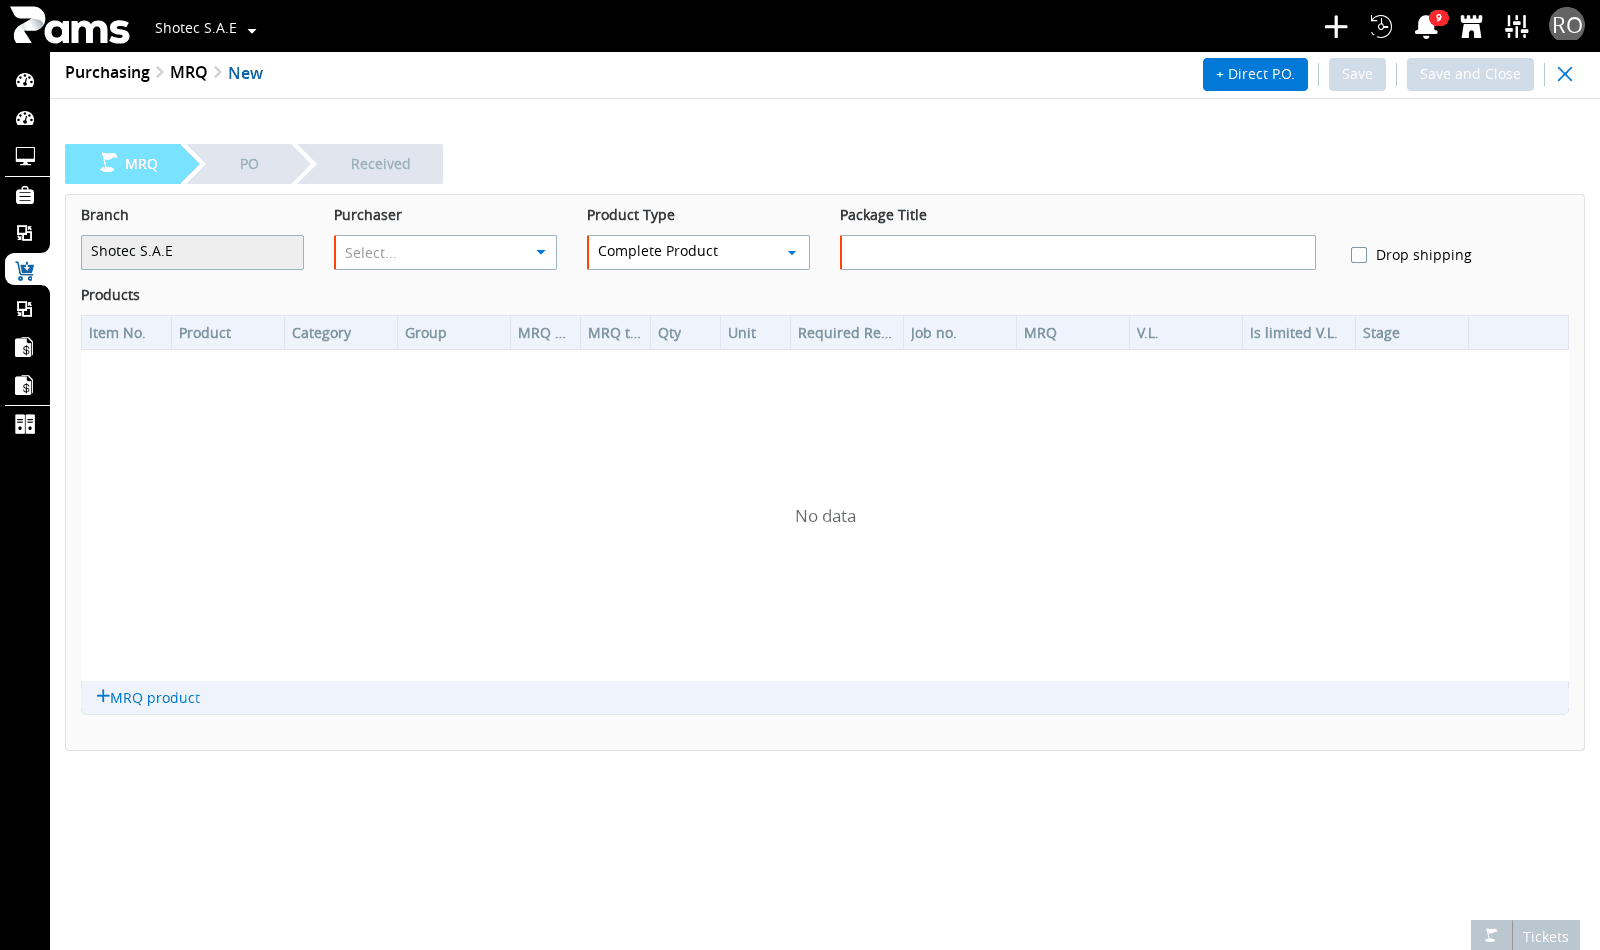
Task: Sort by V.L. column header
Action: (x=1186, y=333)
